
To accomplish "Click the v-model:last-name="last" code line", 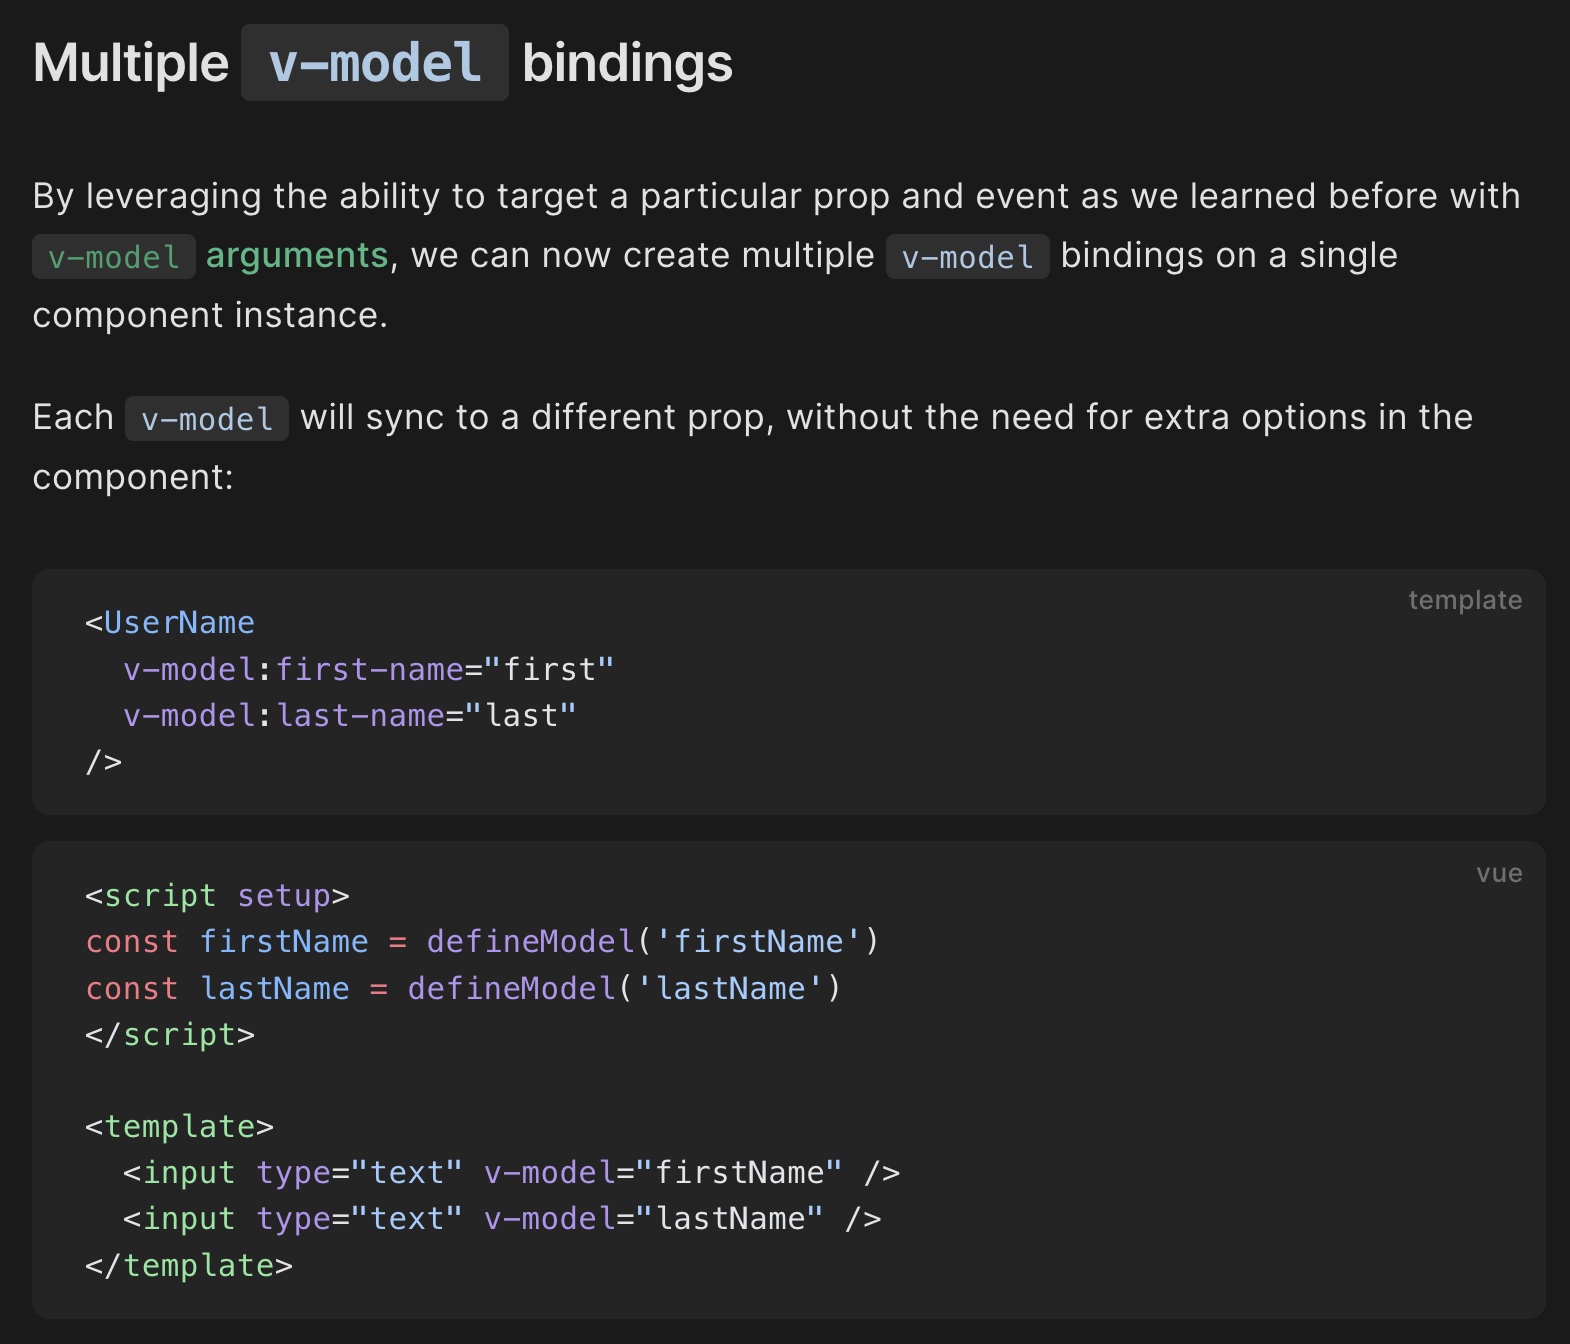I will pyautogui.click(x=350, y=715).
